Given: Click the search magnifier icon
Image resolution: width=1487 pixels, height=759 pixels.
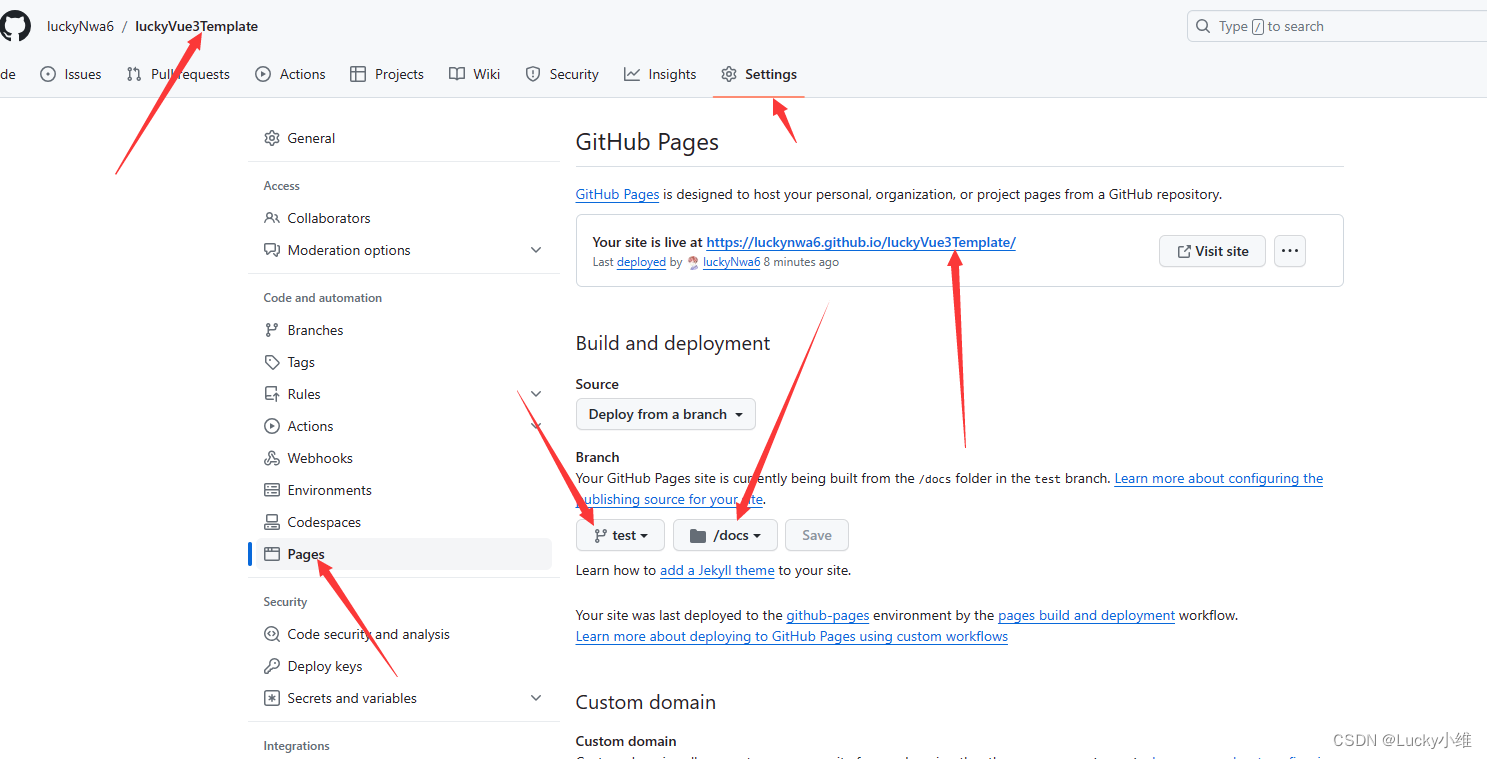Looking at the screenshot, I should 1203,27.
